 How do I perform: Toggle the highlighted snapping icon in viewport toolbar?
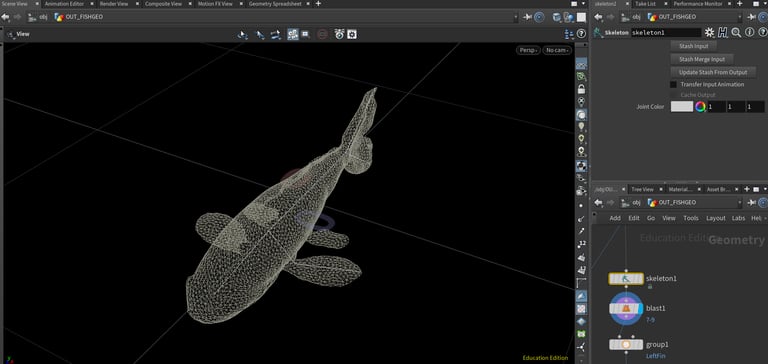pos(293,34)
